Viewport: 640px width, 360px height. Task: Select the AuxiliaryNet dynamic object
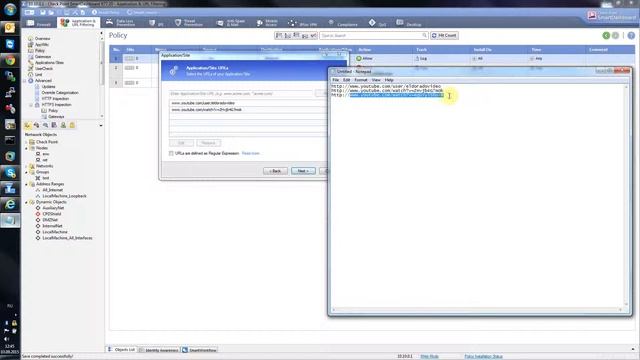[50, 208]
